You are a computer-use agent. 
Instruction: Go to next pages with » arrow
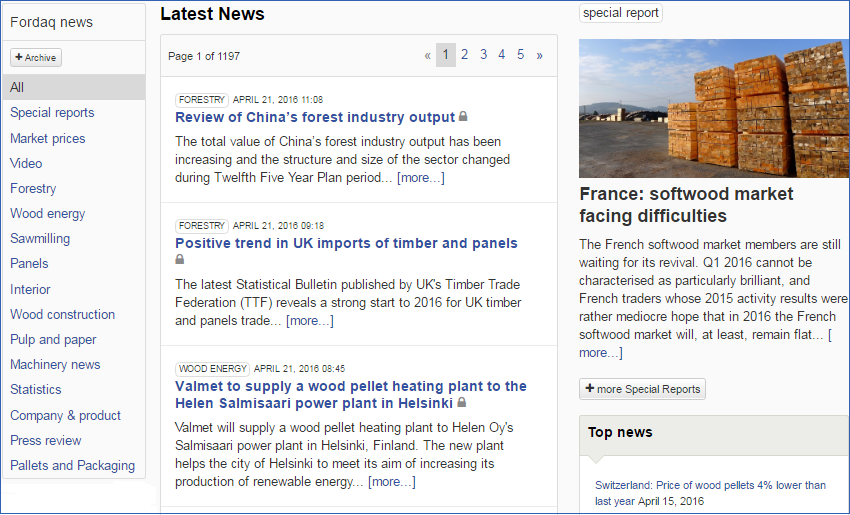coord(539,55)
